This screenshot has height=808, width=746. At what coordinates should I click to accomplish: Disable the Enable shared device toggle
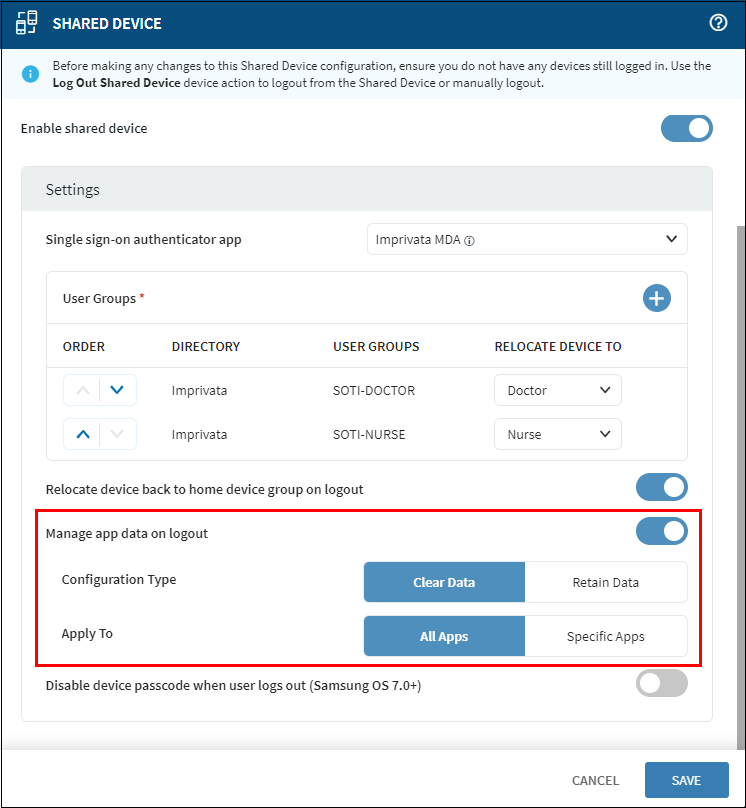(687, 128)
